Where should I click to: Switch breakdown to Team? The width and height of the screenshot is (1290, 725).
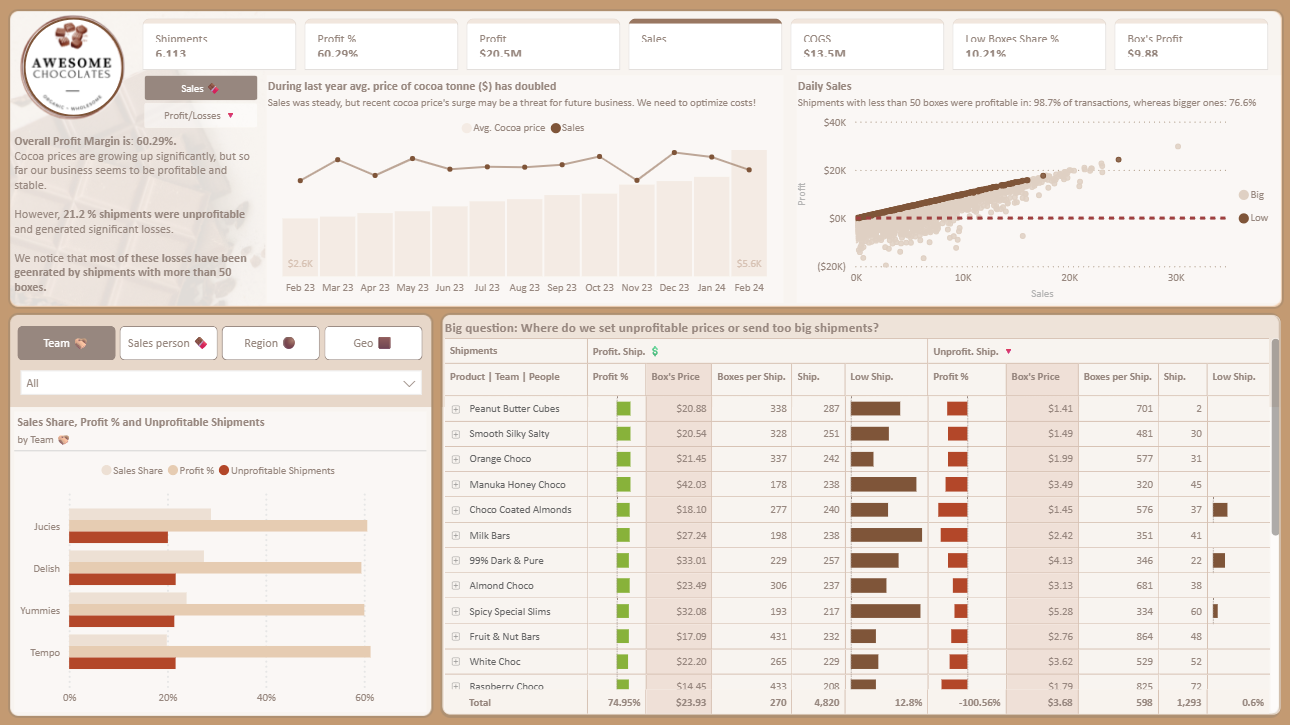65,343
